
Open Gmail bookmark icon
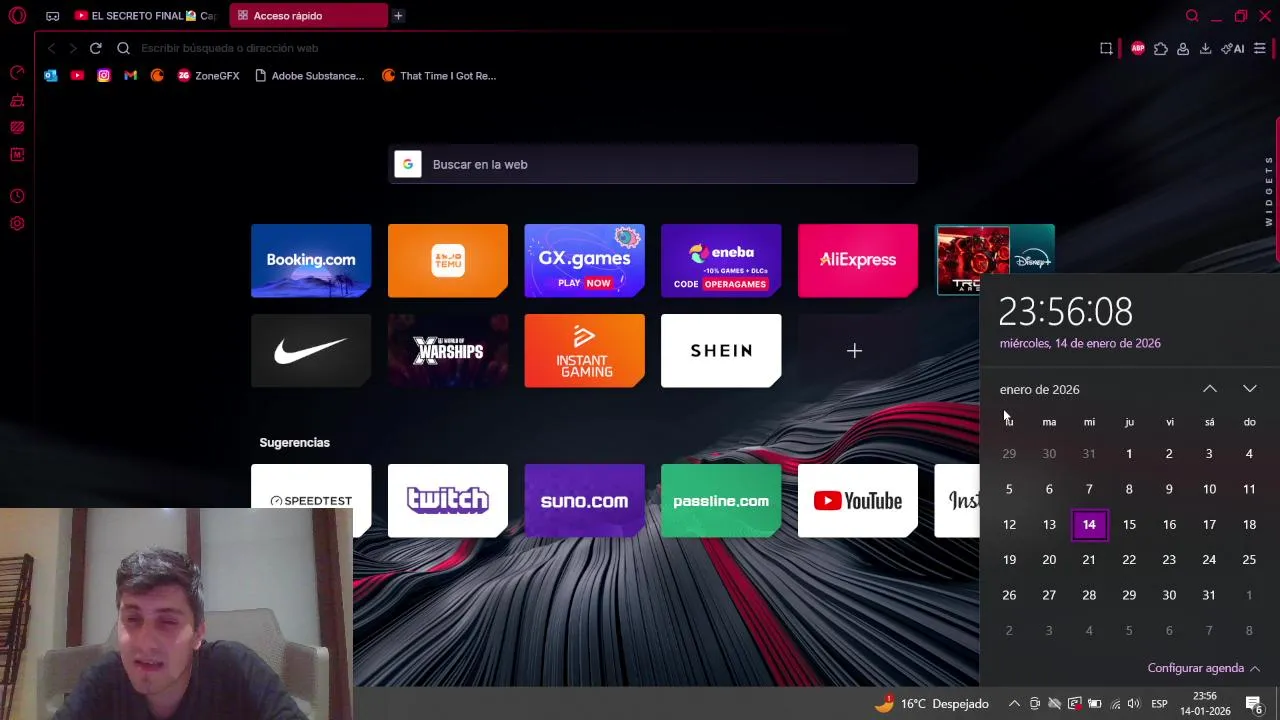coord(130,76)
